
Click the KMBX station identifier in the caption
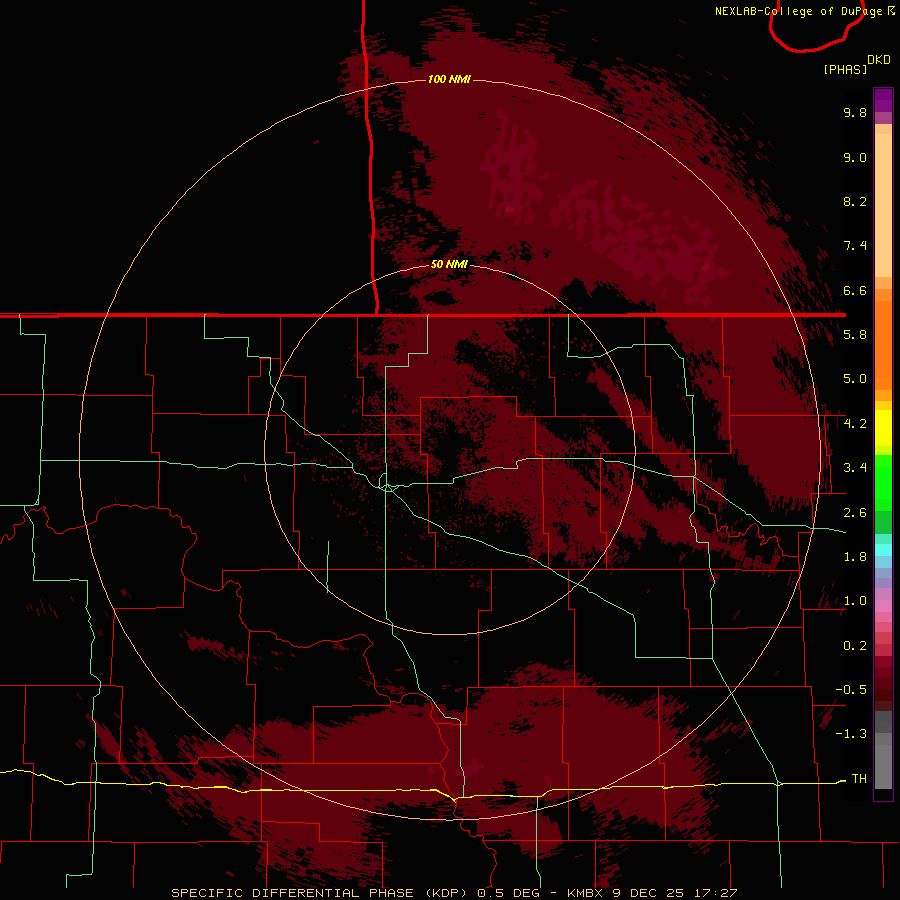click(585, 893)
